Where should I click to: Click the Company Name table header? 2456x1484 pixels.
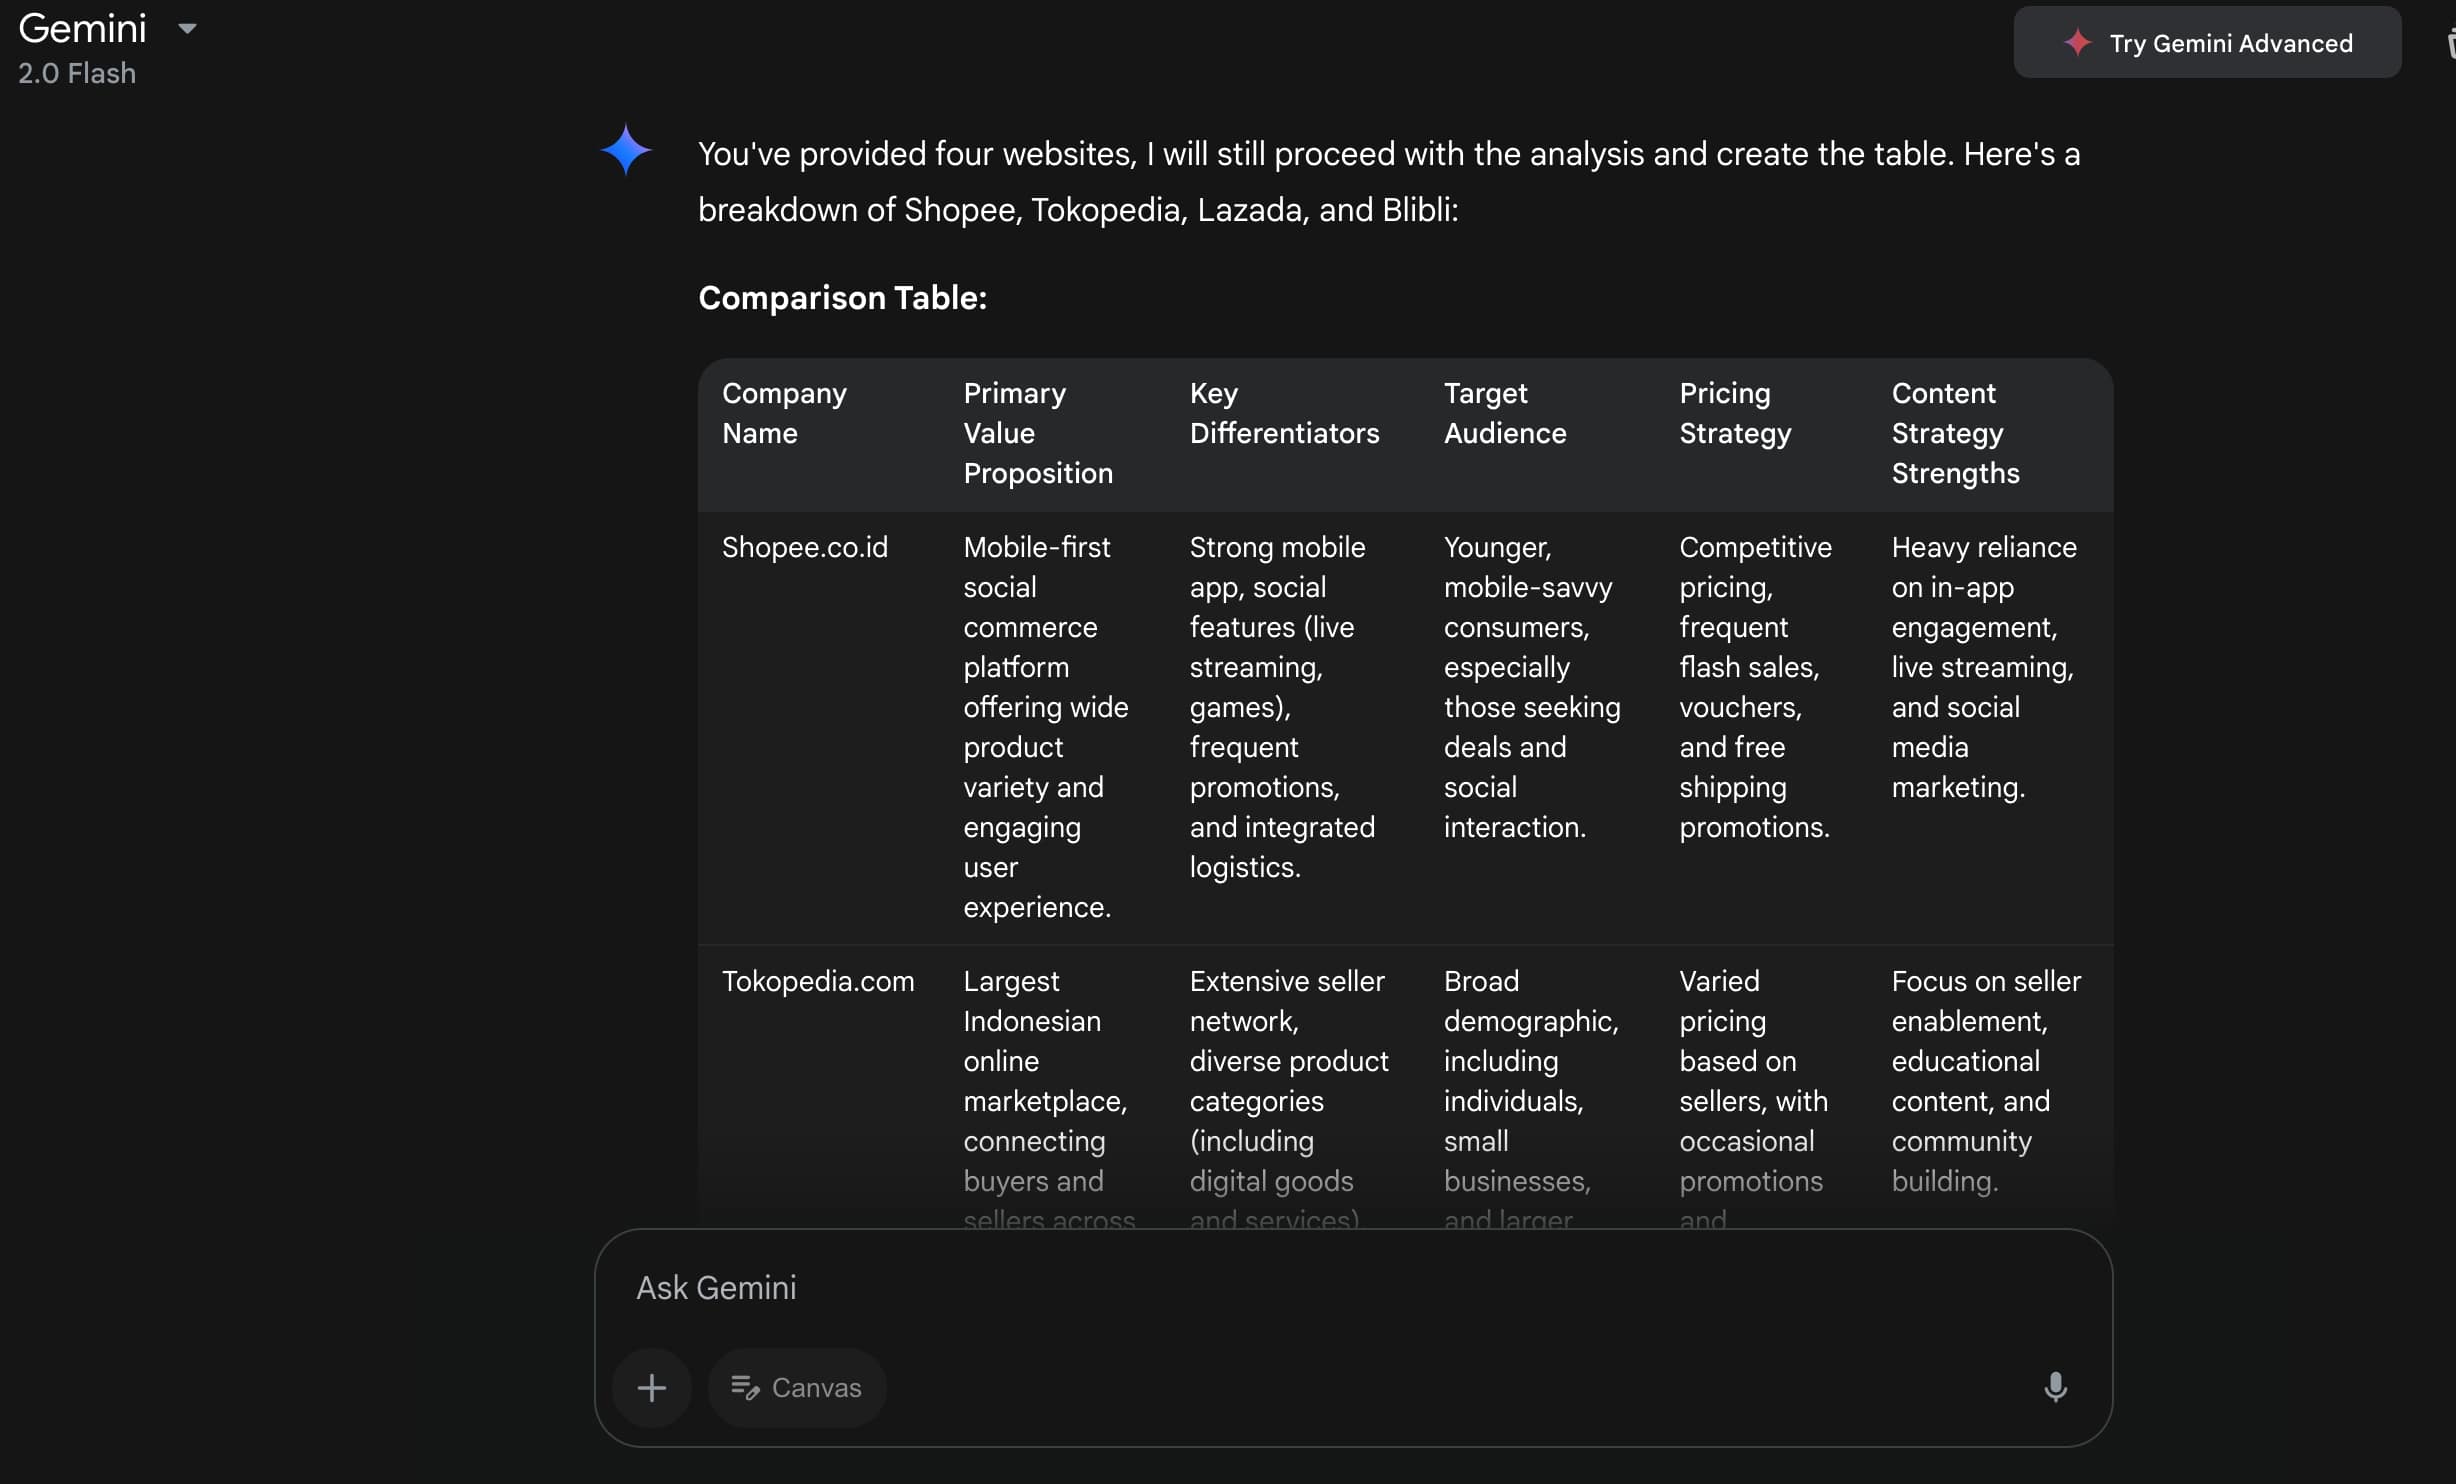pyautogui.click(x=784, y=413)
